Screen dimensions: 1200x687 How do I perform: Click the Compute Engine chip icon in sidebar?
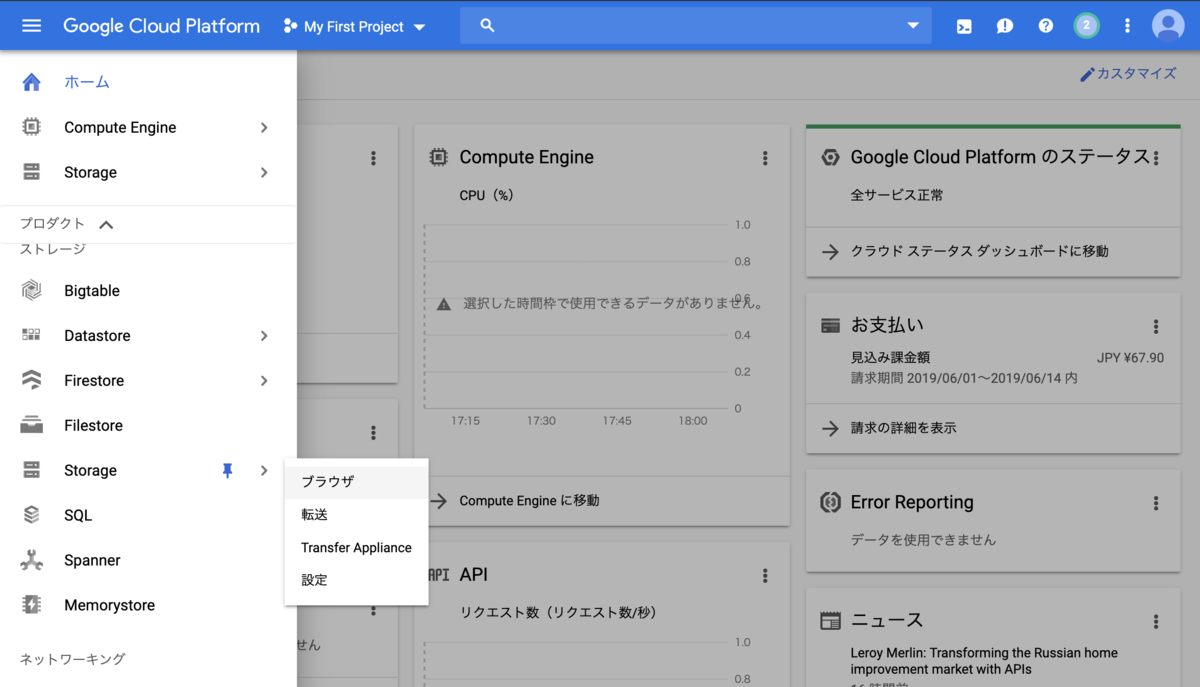[31, 127]
